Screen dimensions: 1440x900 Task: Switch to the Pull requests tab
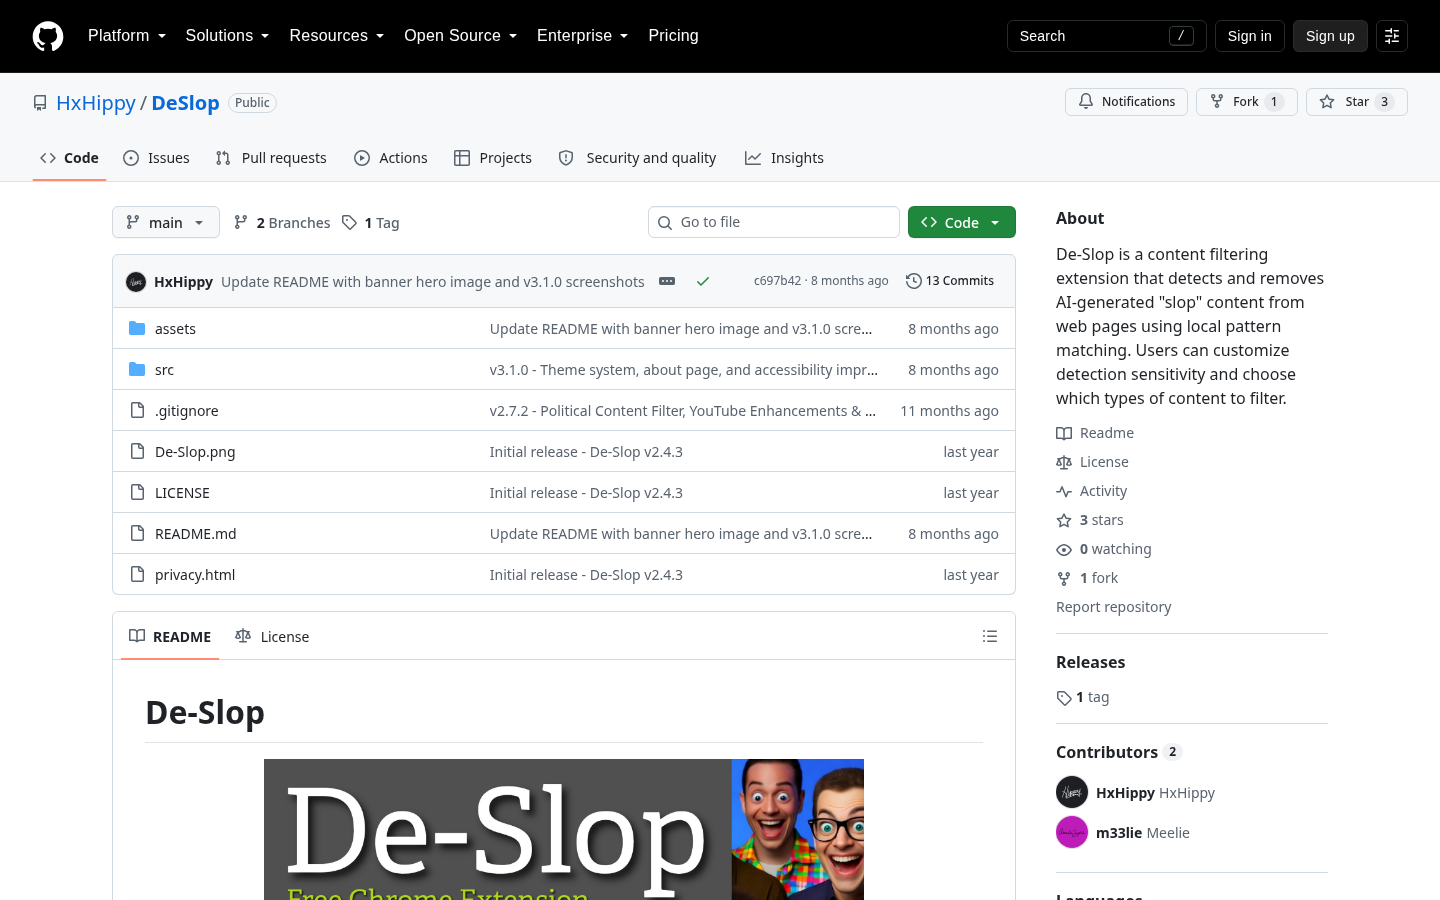tap(271, 158)
